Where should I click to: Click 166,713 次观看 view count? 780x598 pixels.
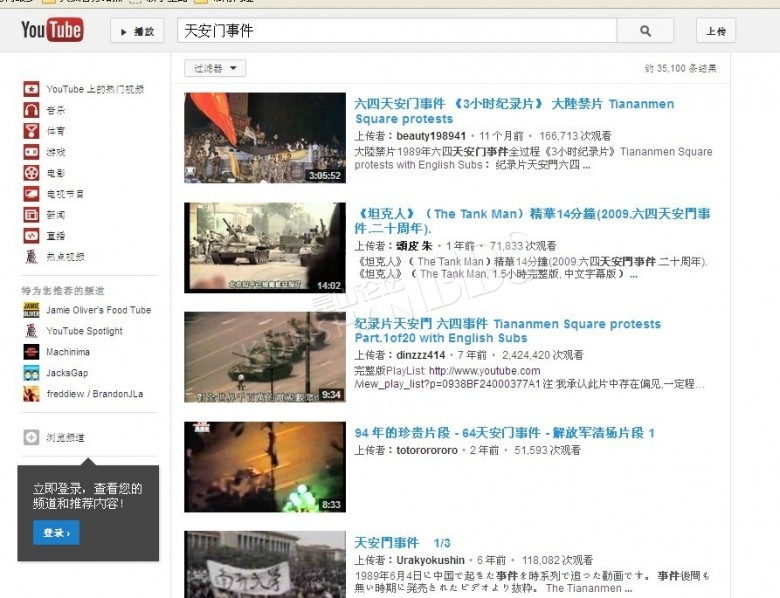point(575,136)
